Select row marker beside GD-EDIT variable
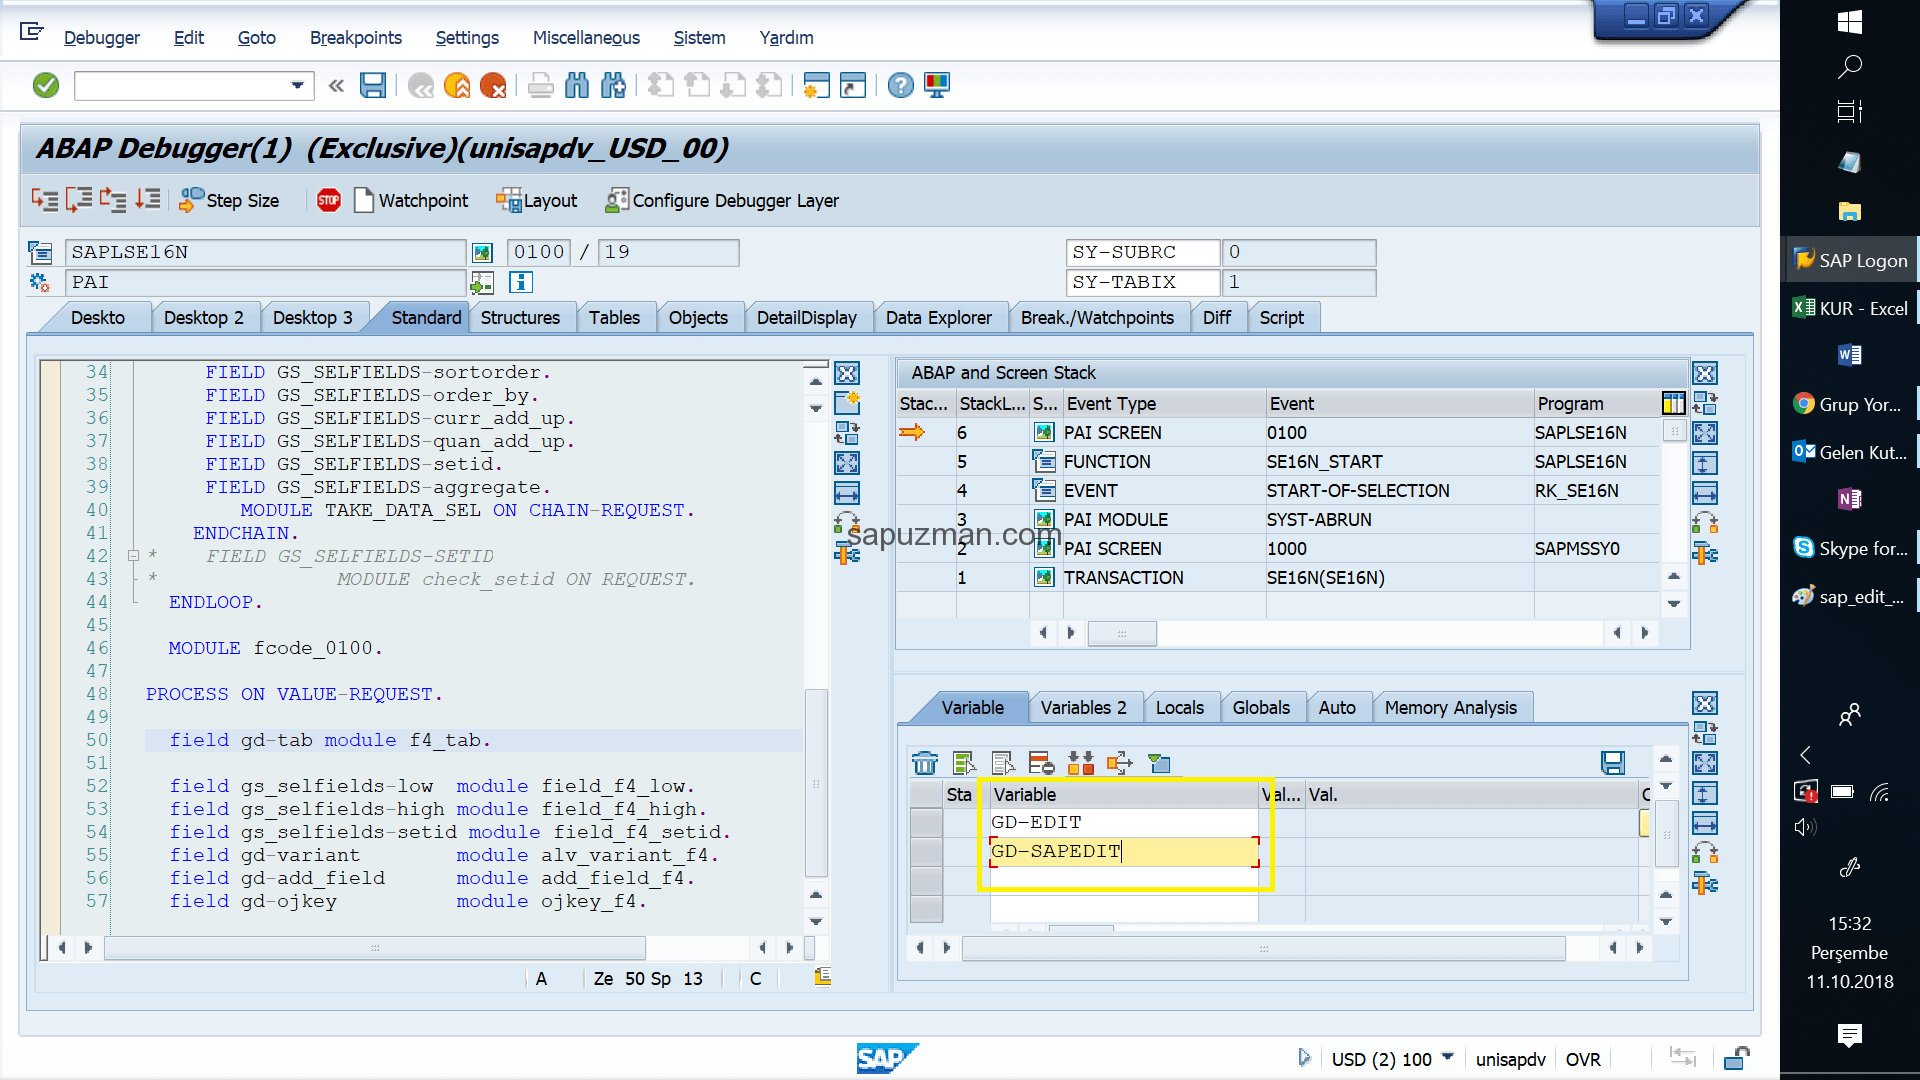This screenshot has height=1080, width=1920. tap(927, 822)
